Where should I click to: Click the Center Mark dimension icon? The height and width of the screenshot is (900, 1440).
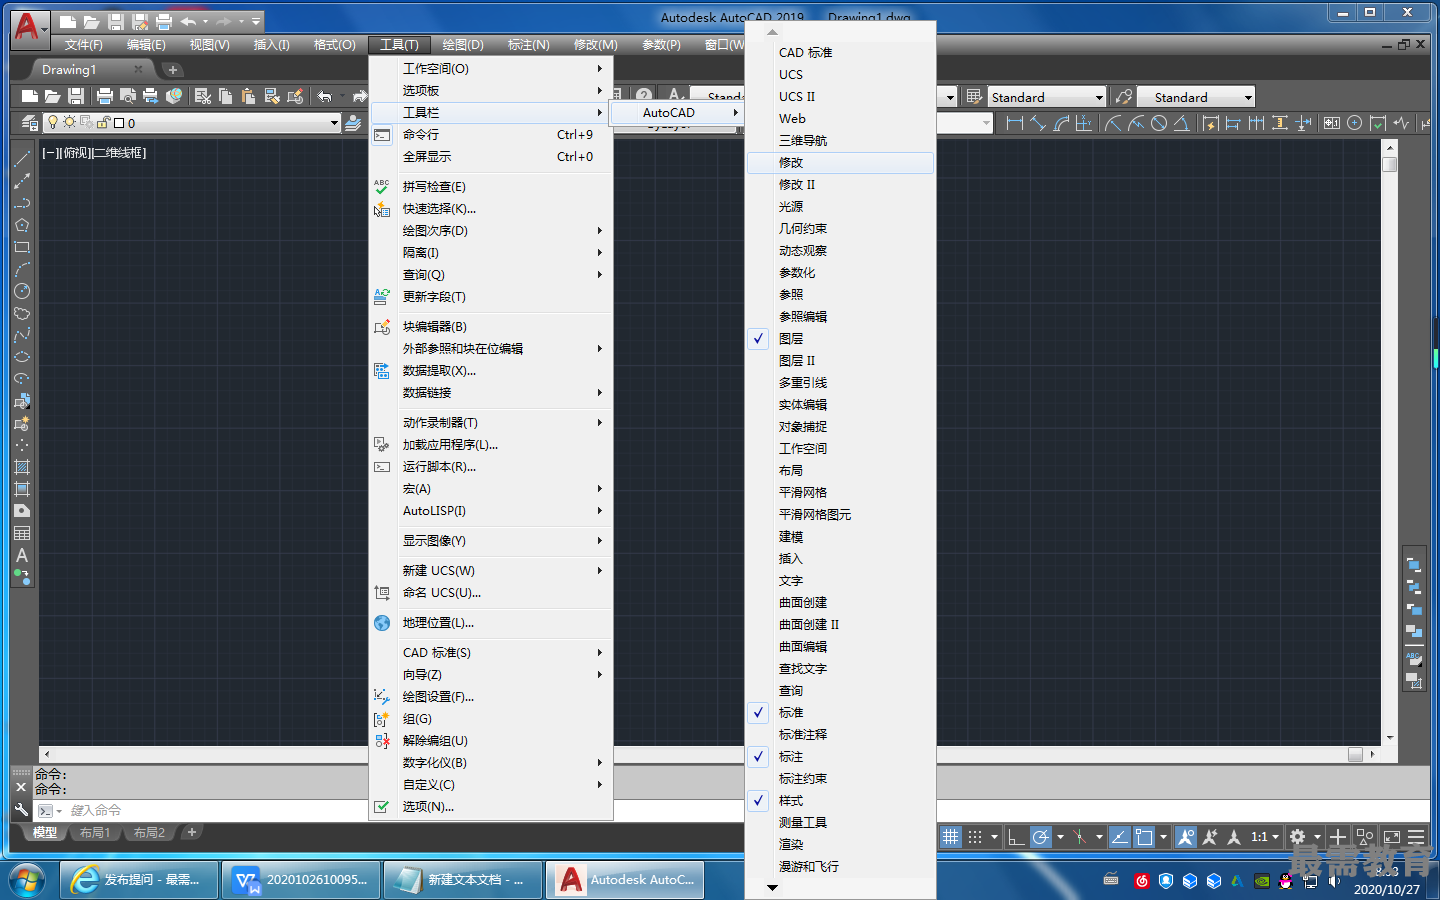1354,123
